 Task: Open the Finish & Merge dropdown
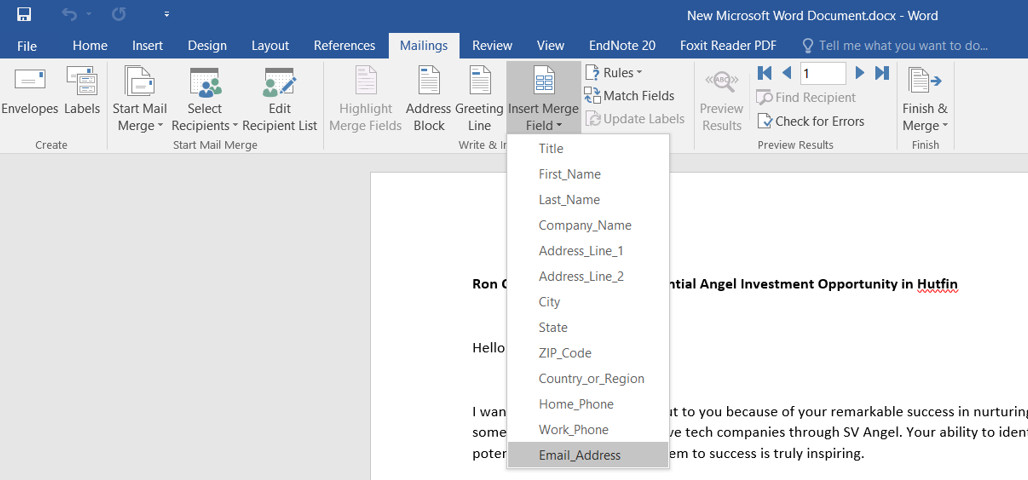pyautogui.click(x=925, y=117)
